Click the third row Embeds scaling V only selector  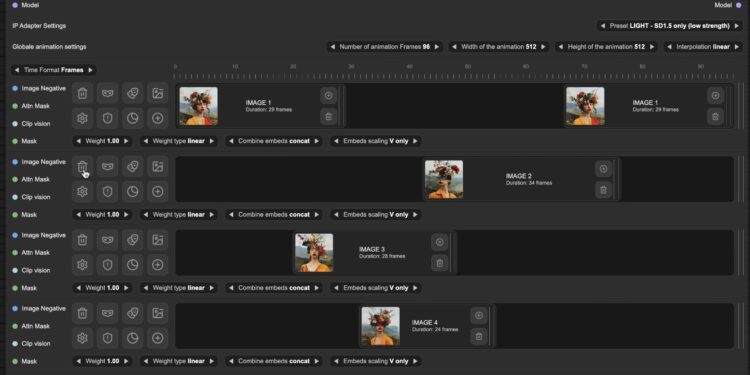click(x=376, y=288)
